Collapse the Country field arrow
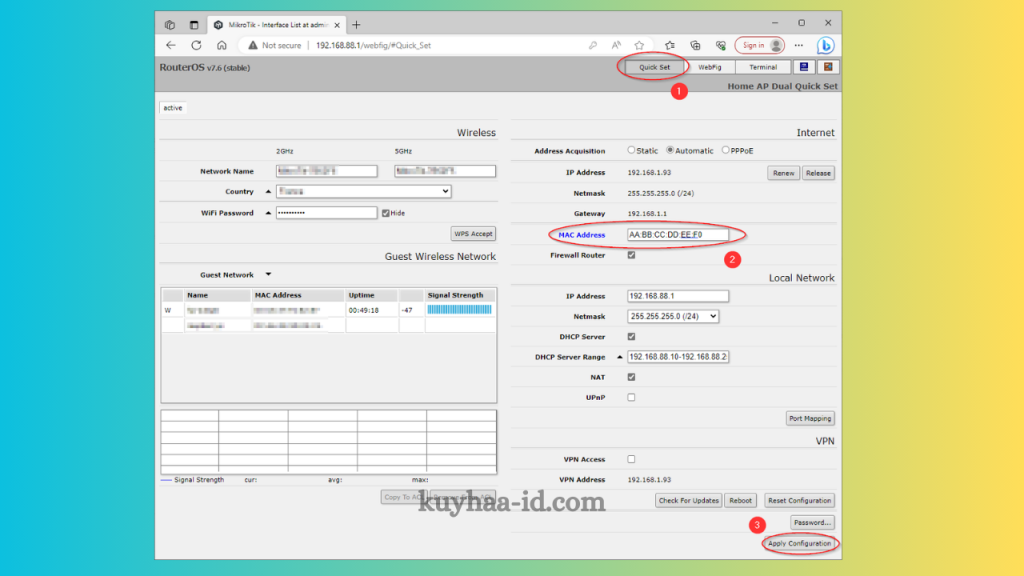 268,191
